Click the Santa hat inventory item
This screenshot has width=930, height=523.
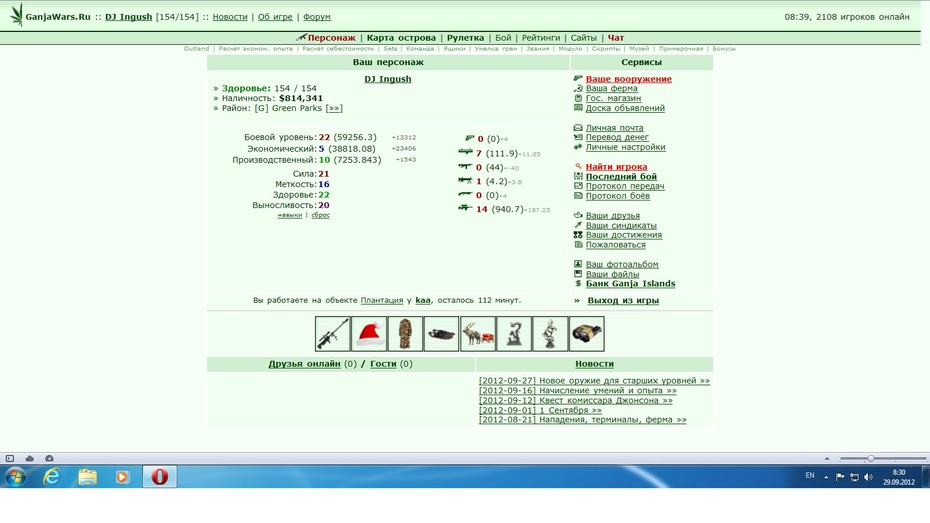368,334
